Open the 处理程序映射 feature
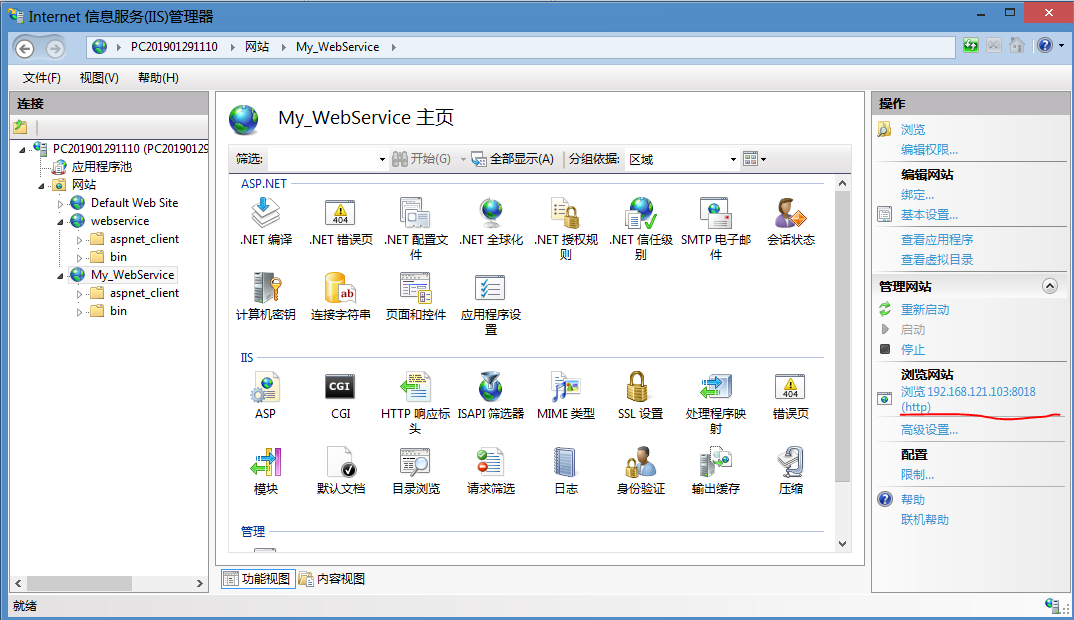The height and width of the screenshot is (620, 1074). pos(716,402)
